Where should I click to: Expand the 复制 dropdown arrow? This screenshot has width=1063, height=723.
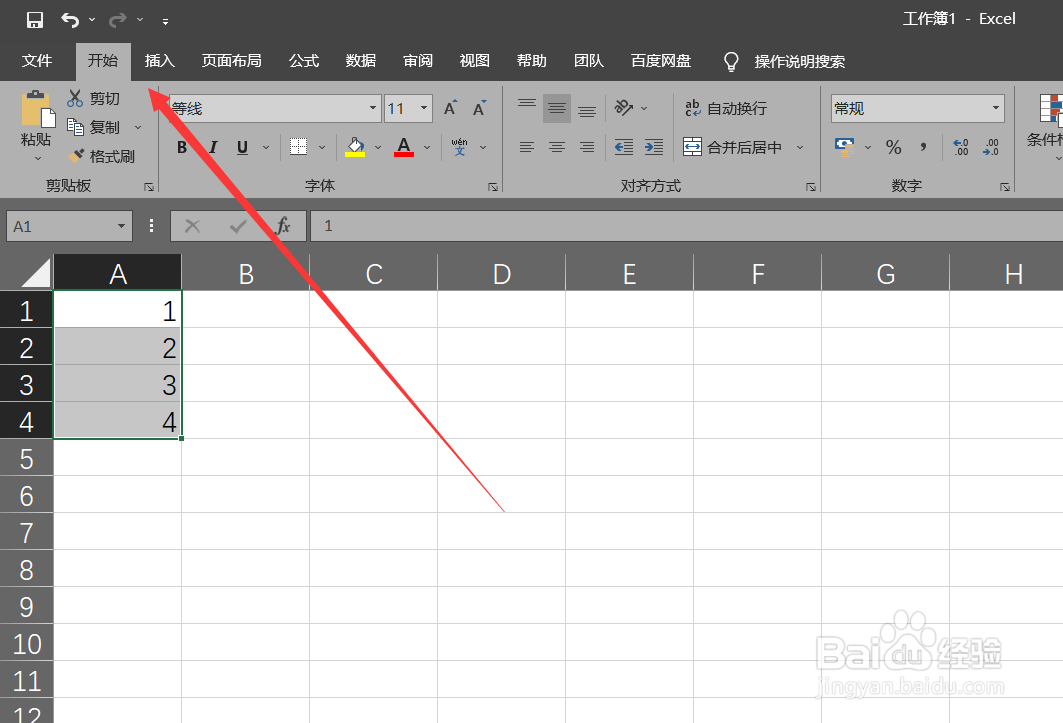tap(138, 128)
